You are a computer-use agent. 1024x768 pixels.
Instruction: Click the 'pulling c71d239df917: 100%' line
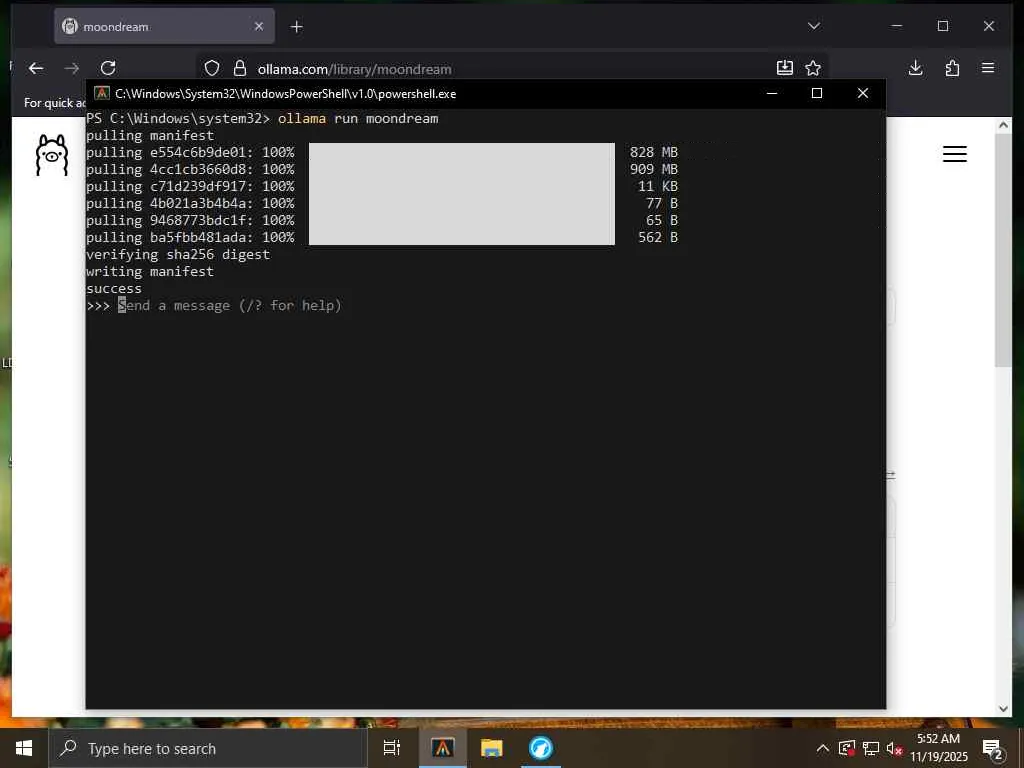(x=190, y=186)
